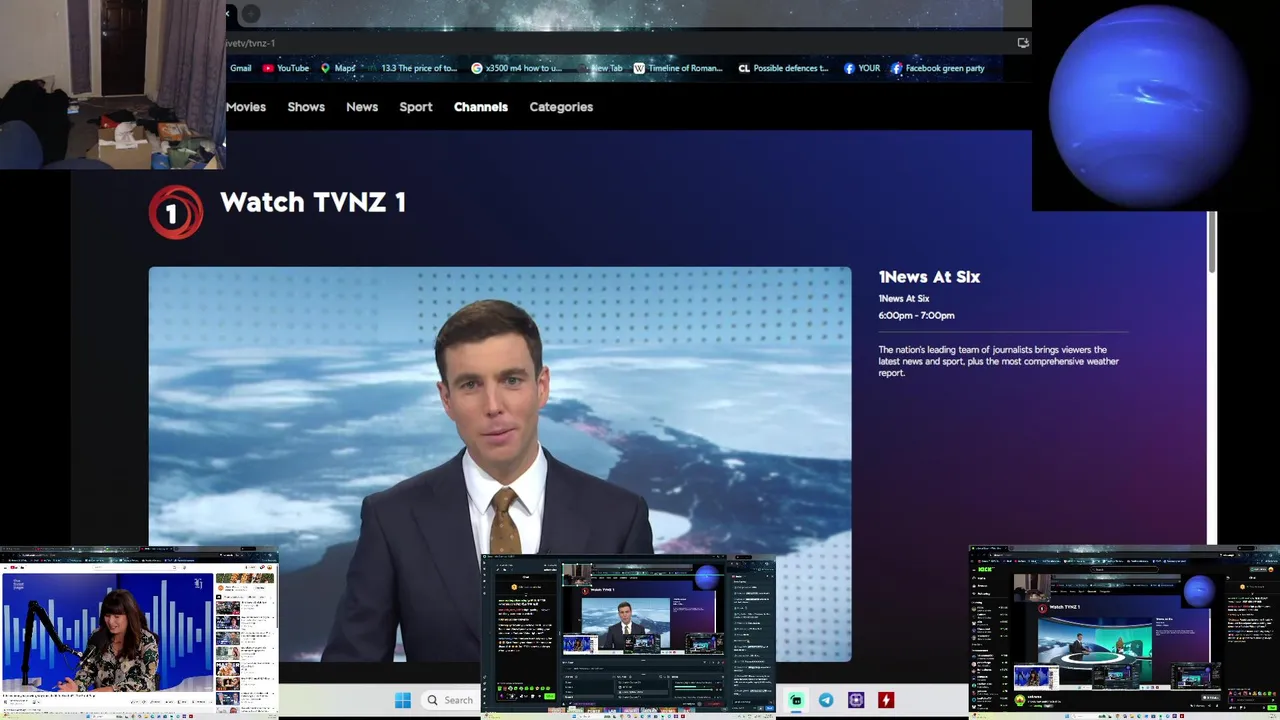
Task: Click the woman podcast video thumbnail window
Action: [x=139, y=632]
